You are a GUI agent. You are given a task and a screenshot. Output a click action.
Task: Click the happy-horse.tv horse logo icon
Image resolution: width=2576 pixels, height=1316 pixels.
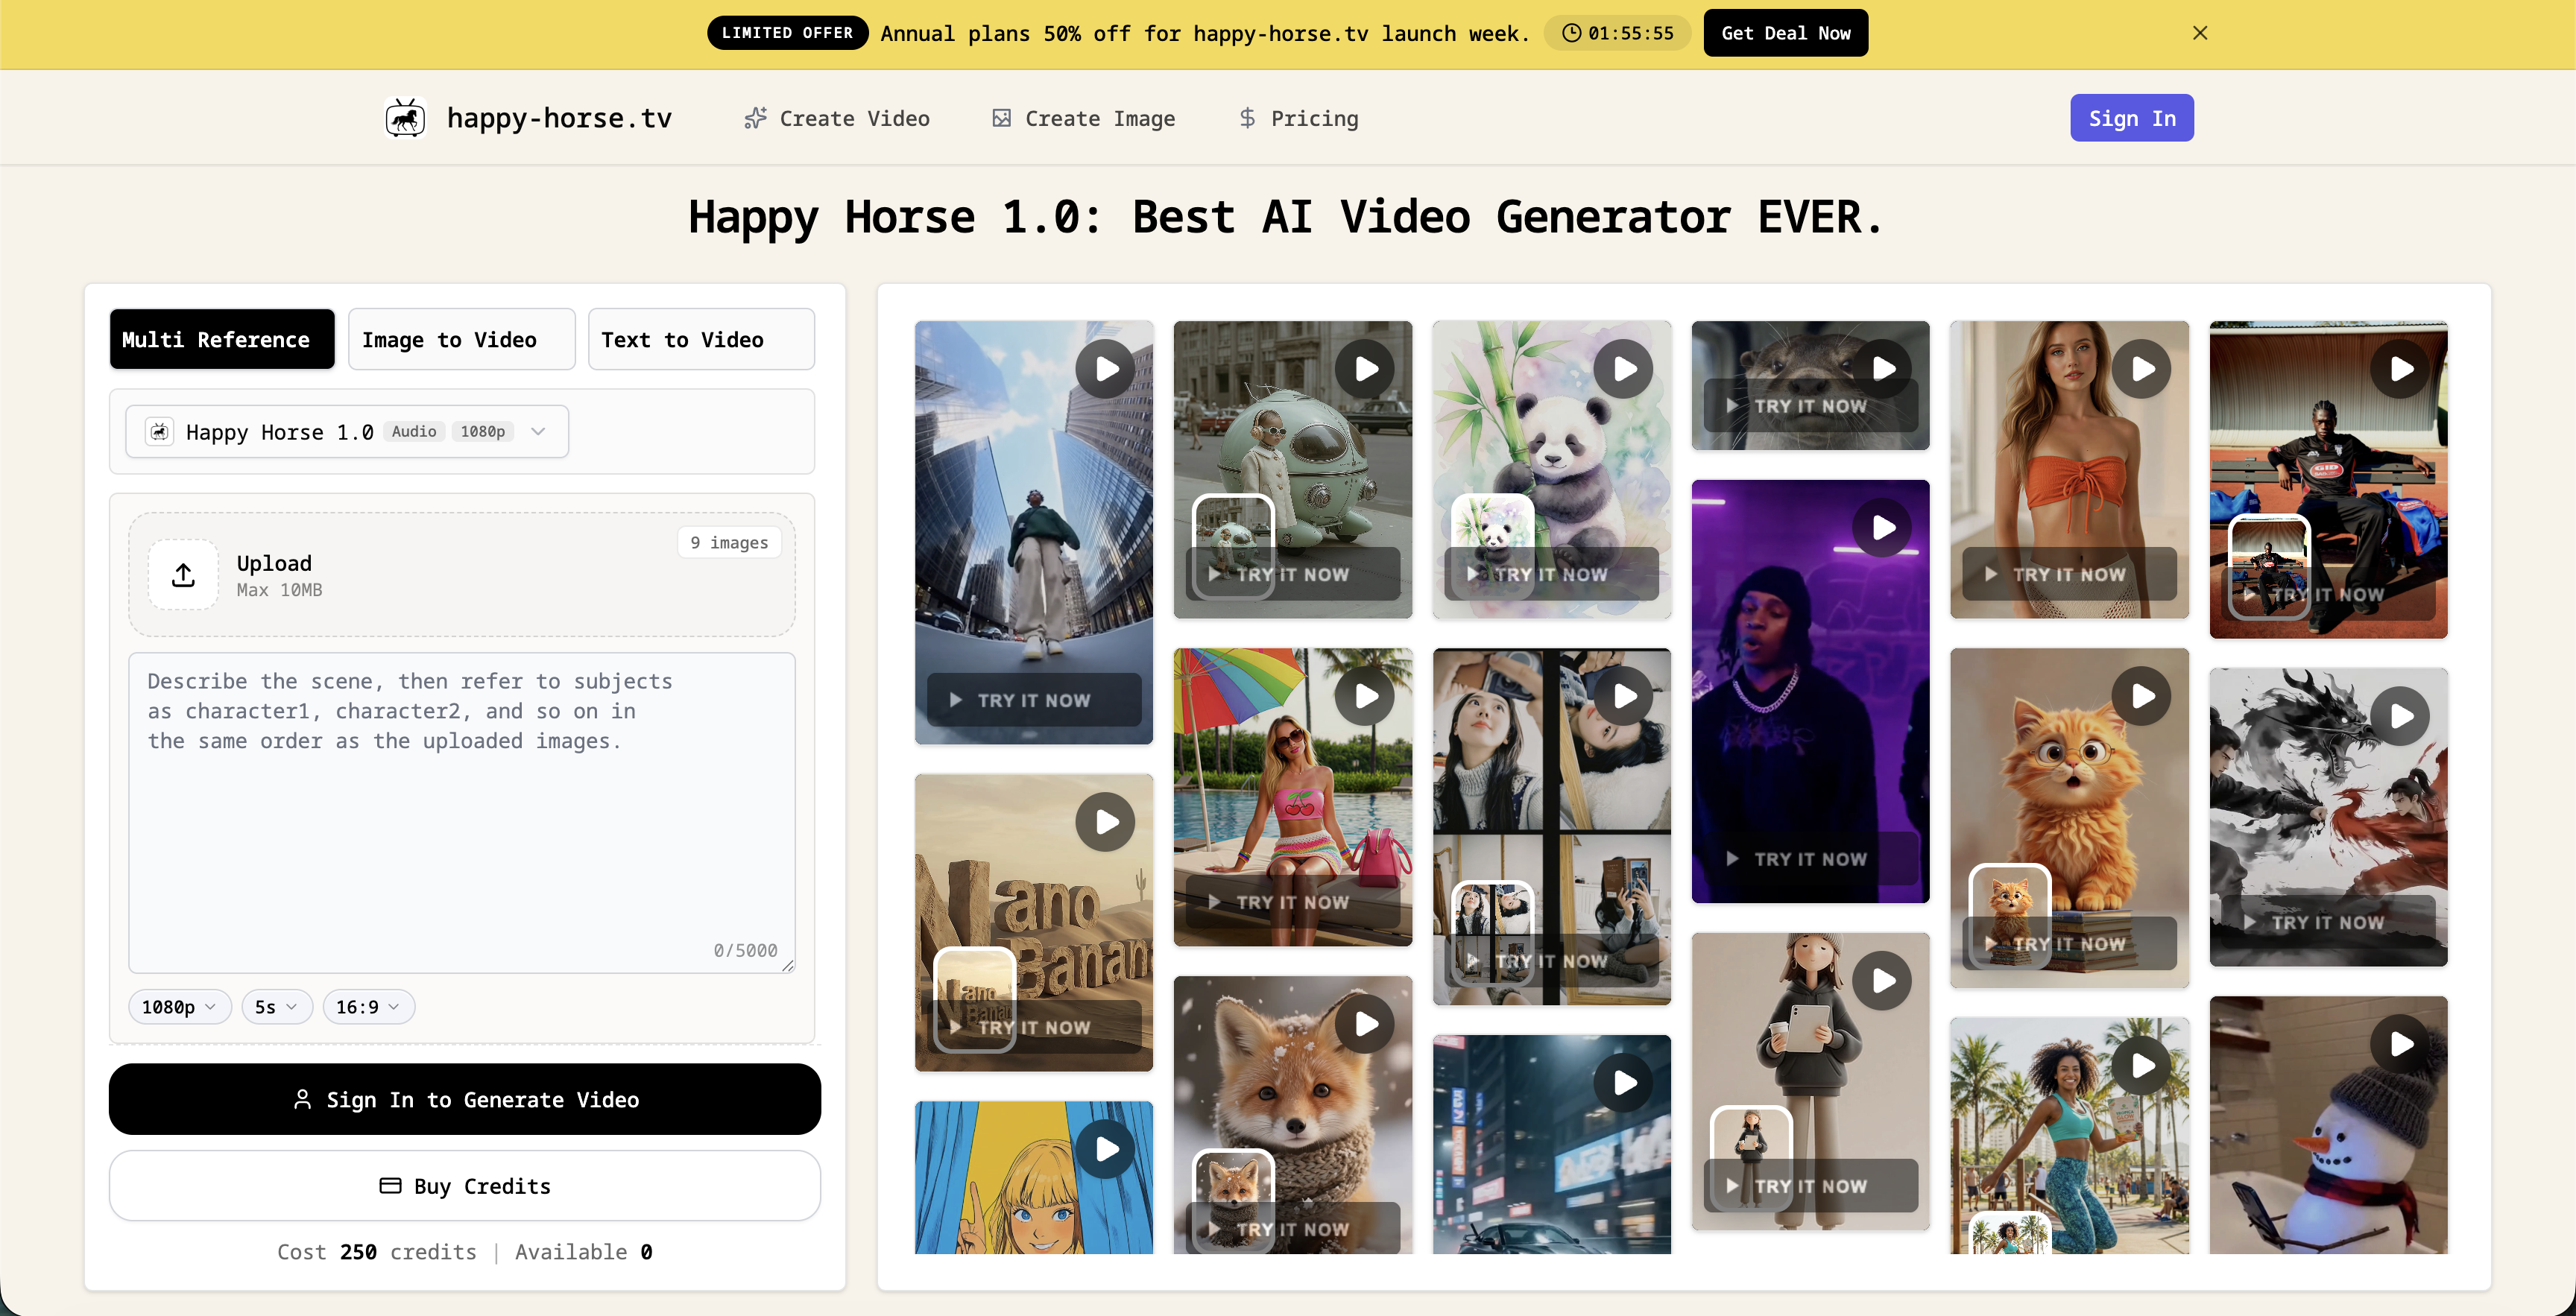405,118
